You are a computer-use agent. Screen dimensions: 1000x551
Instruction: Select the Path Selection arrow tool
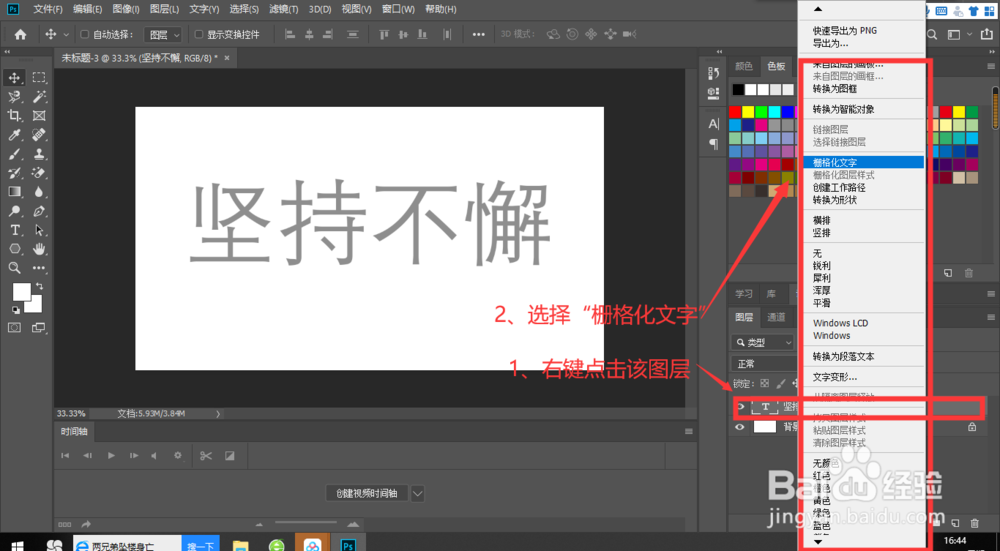pos(39,230)
